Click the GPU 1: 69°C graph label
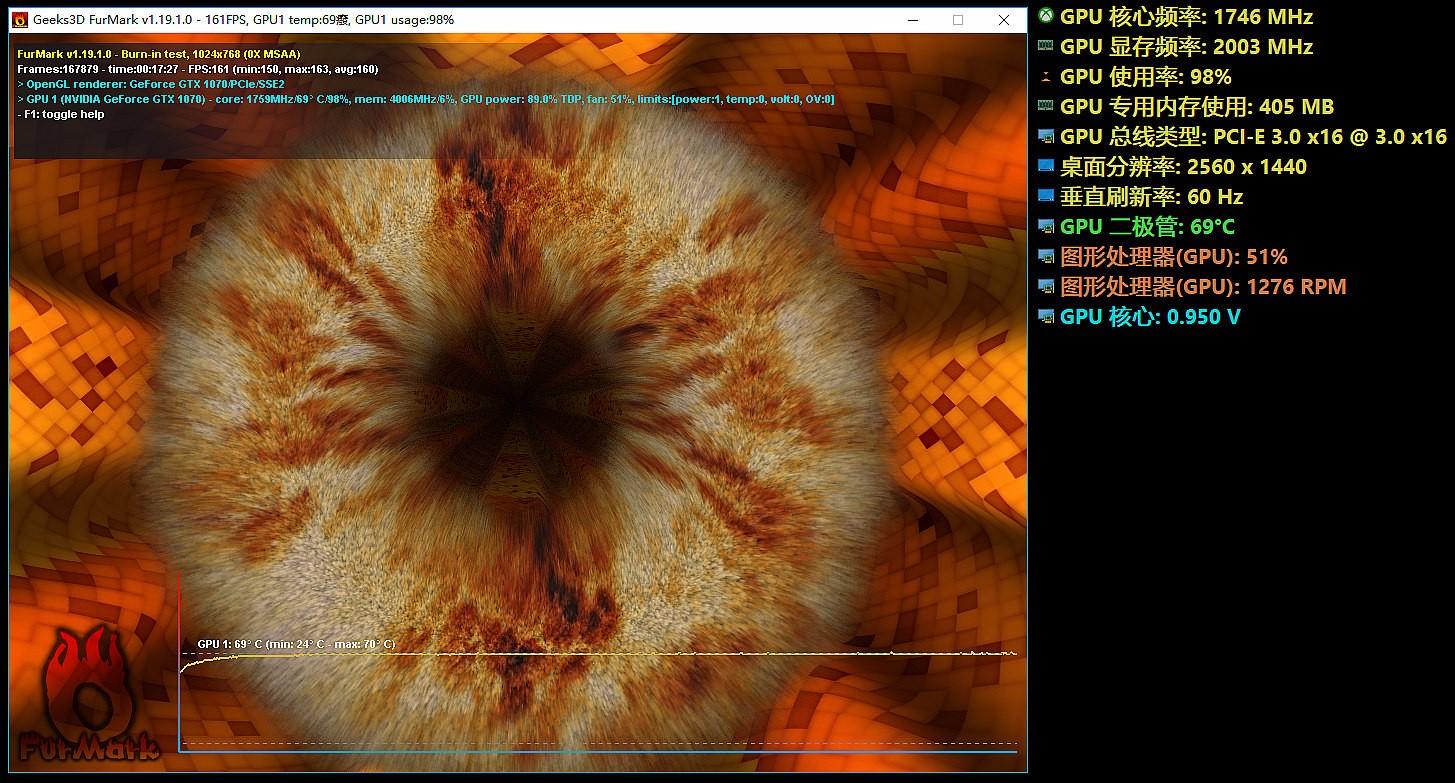Image resolution: width=1455 pixels, height=783 pixels. tap(296, 644)
